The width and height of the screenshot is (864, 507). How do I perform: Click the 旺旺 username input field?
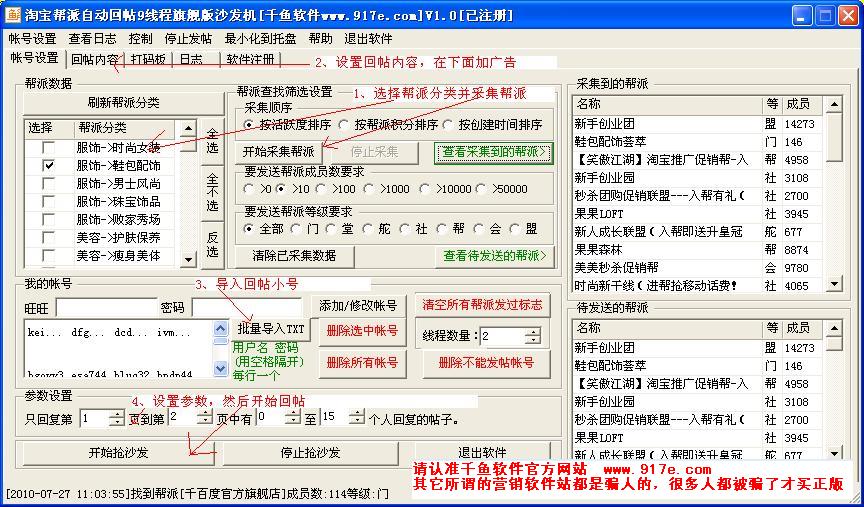[x=102, y=308]
